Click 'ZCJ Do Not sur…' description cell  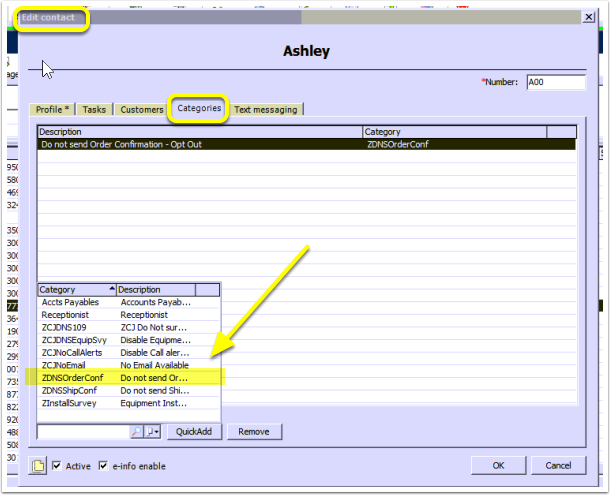[154, 327]
